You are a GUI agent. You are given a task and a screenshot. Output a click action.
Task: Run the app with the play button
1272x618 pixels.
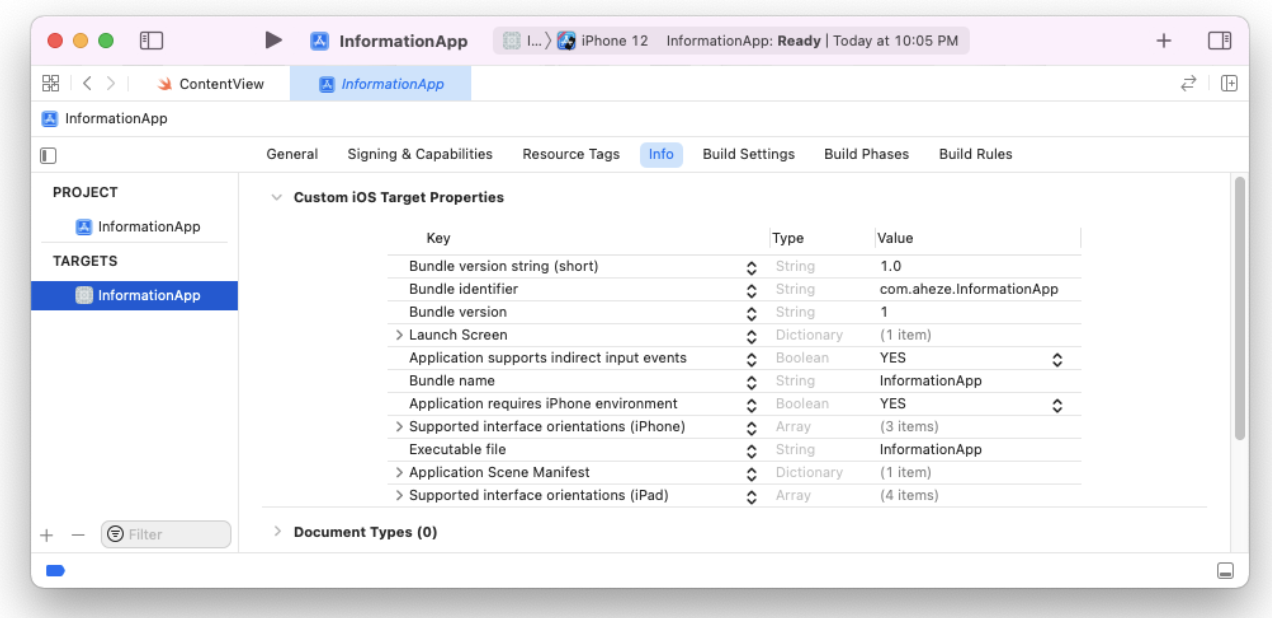[x=273, y=40]
